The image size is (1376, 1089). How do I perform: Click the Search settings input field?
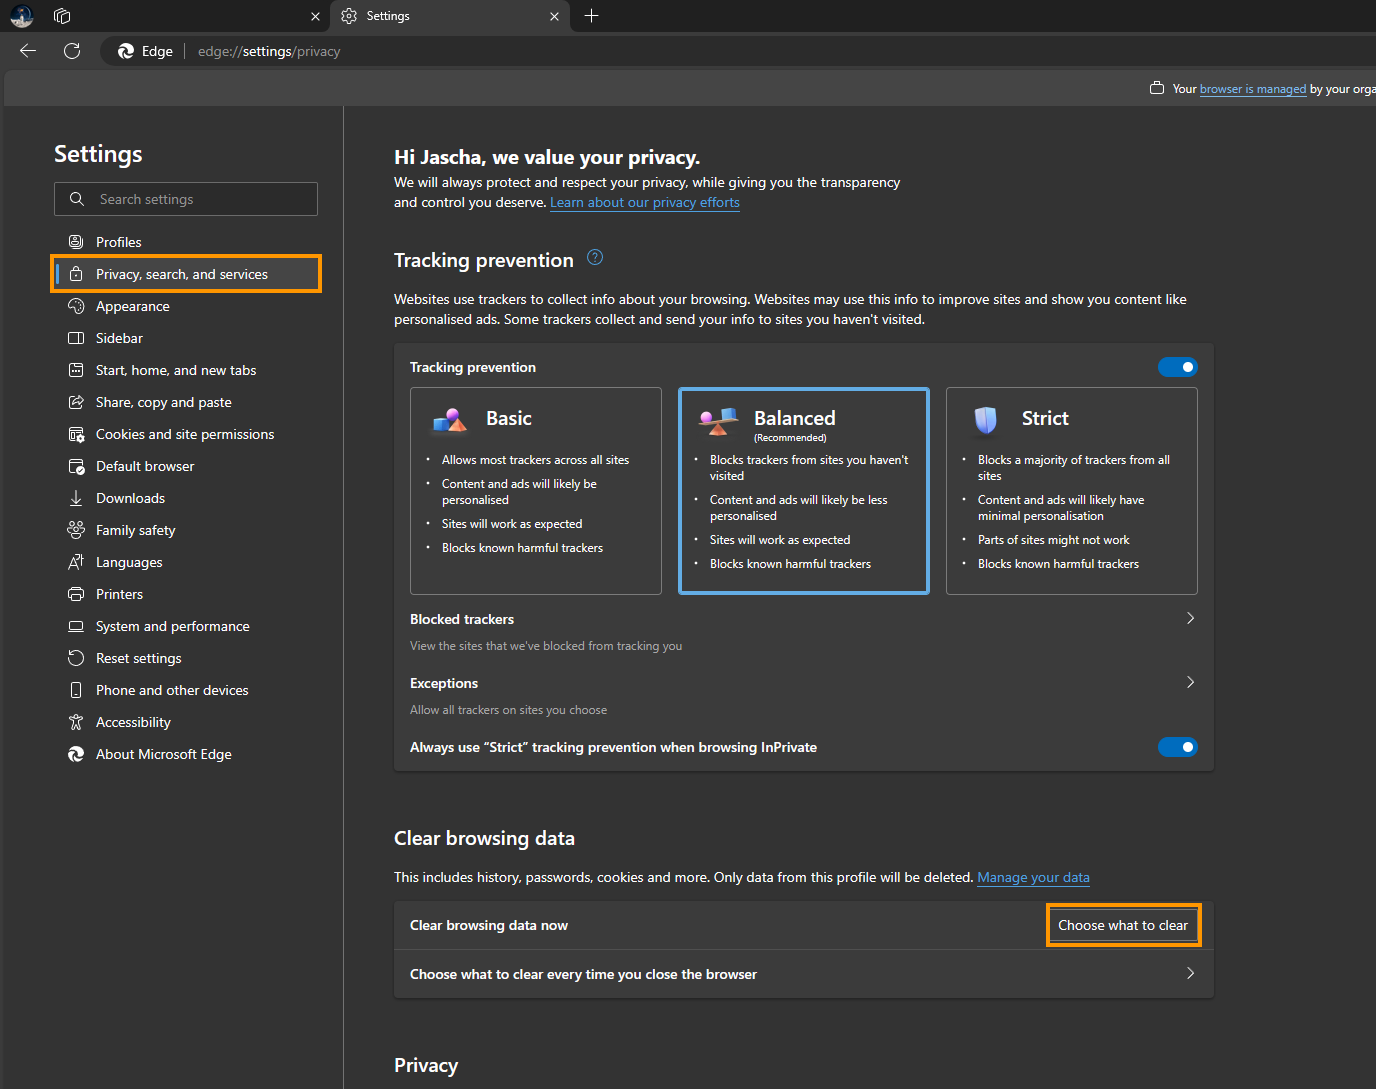(186, 199)
